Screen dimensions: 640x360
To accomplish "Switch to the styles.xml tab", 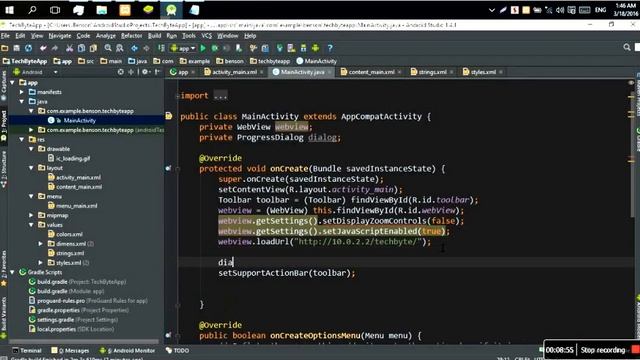I will pyautogui.click(x=483, y=72).
